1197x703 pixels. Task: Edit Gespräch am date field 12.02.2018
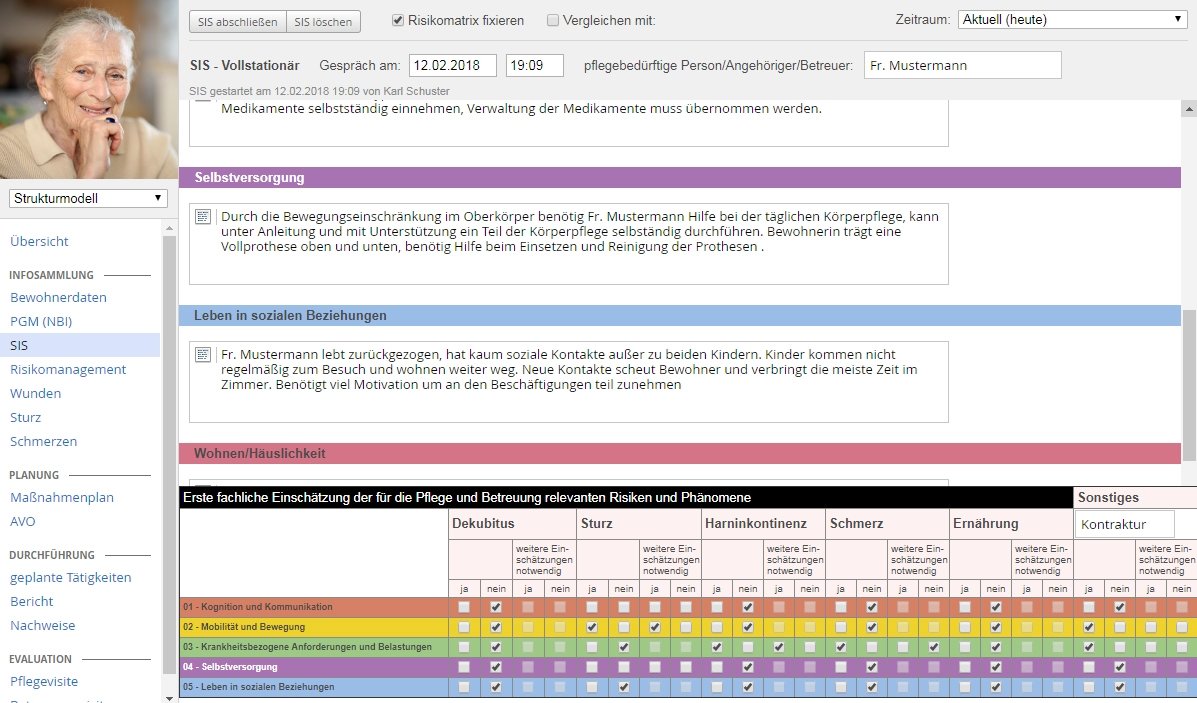click(x=453, y=66)
